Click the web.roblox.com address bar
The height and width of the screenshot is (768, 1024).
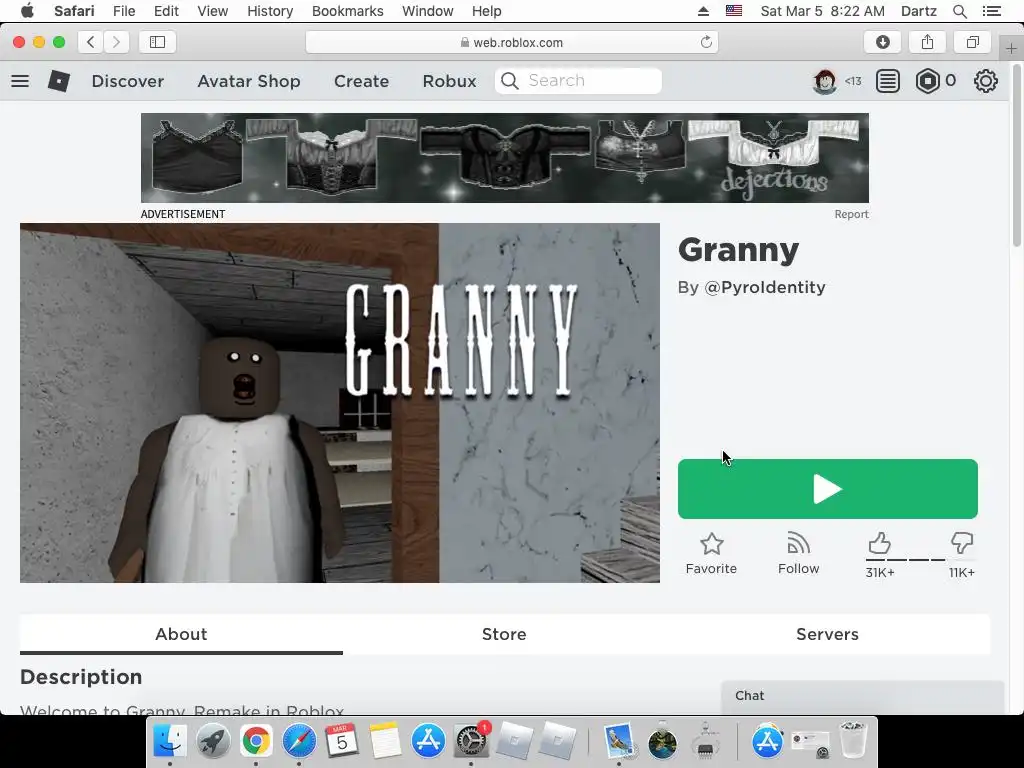click(x=512, y=42)
